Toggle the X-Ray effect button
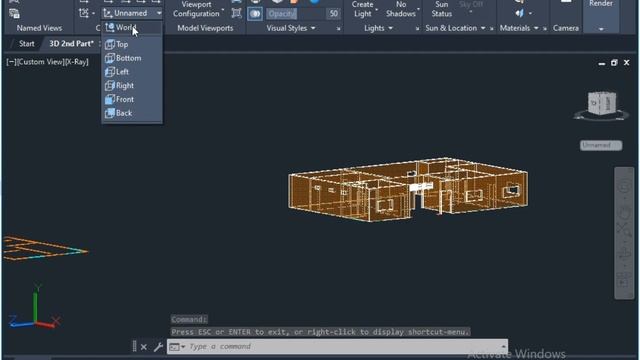The width and height of the screenshot is (640, 360). point(255,14)
